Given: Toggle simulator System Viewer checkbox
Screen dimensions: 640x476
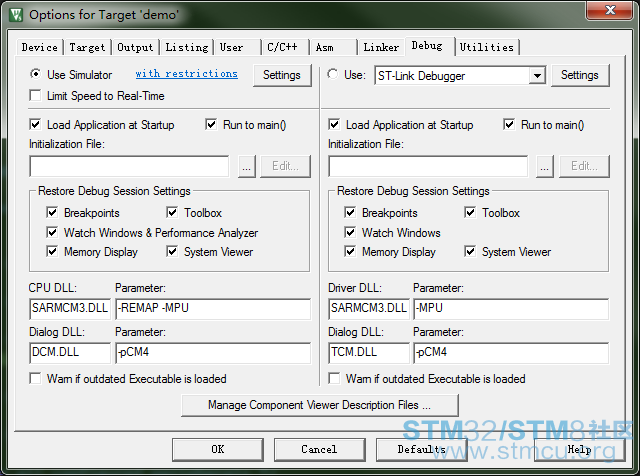Looking at the screenshot, I should coord(172,251).
